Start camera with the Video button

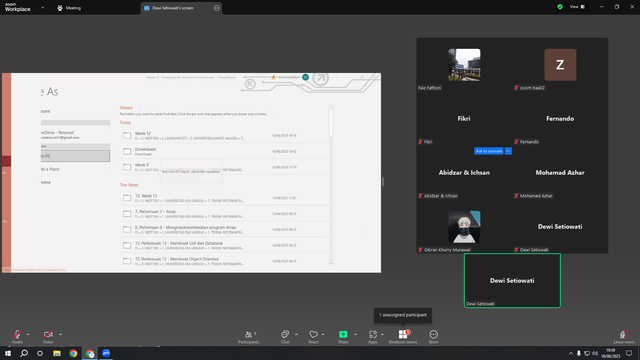[x=48, y=336]
